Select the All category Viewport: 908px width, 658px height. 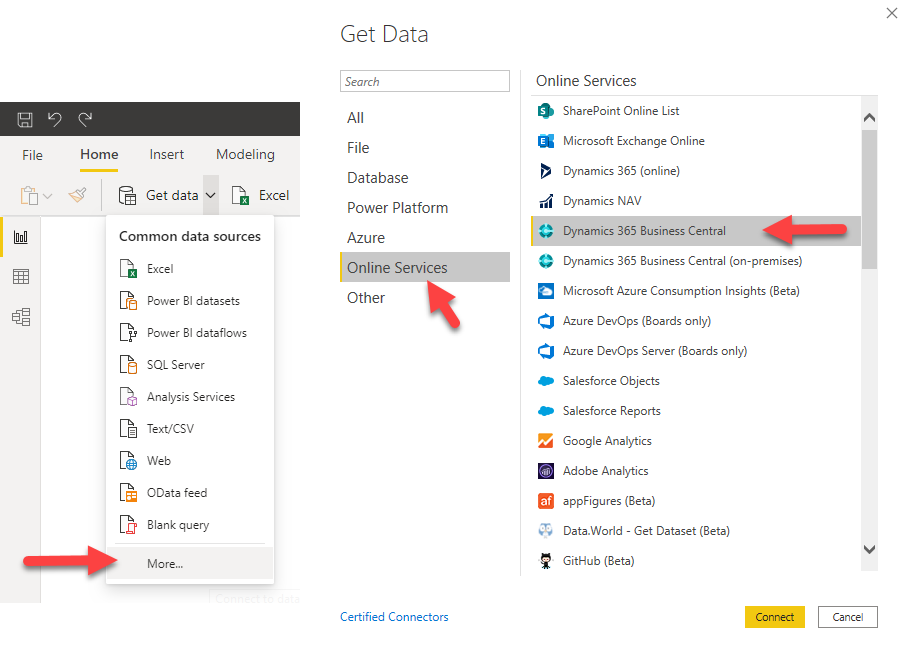425,118
